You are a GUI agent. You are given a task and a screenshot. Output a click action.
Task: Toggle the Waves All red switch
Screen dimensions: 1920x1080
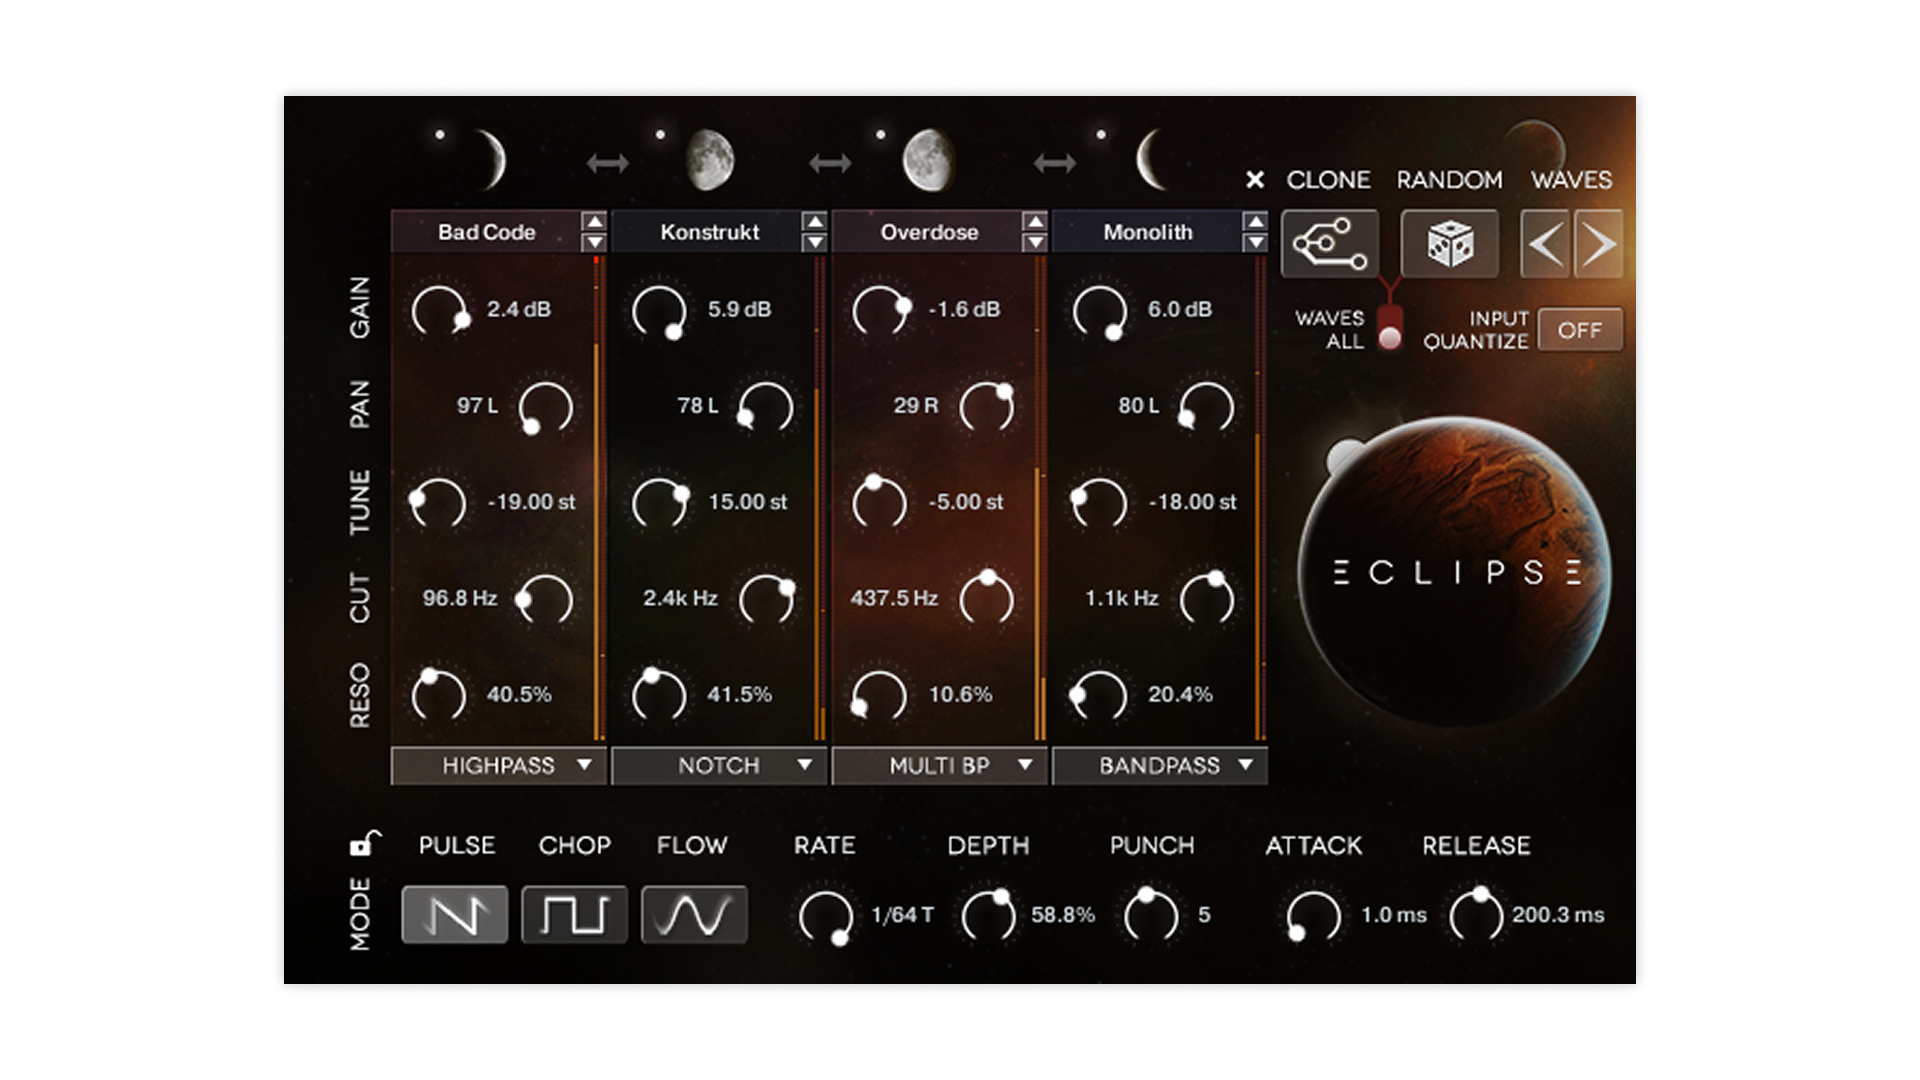(x=1389, y=328)
